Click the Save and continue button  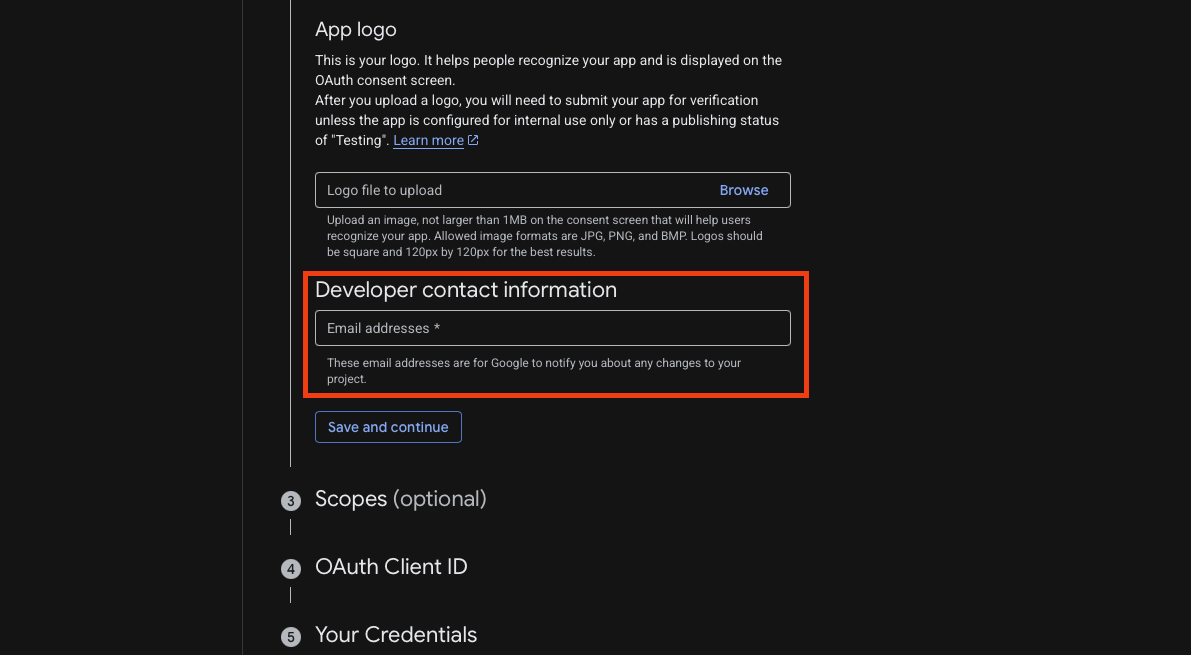pos(388,427)
